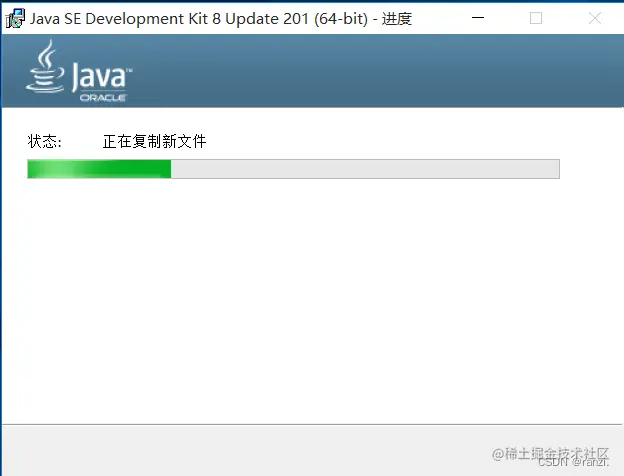Click the Java installer icon in title bar
Viewport: 624px width, 476px height.
[x=15, y=19]
